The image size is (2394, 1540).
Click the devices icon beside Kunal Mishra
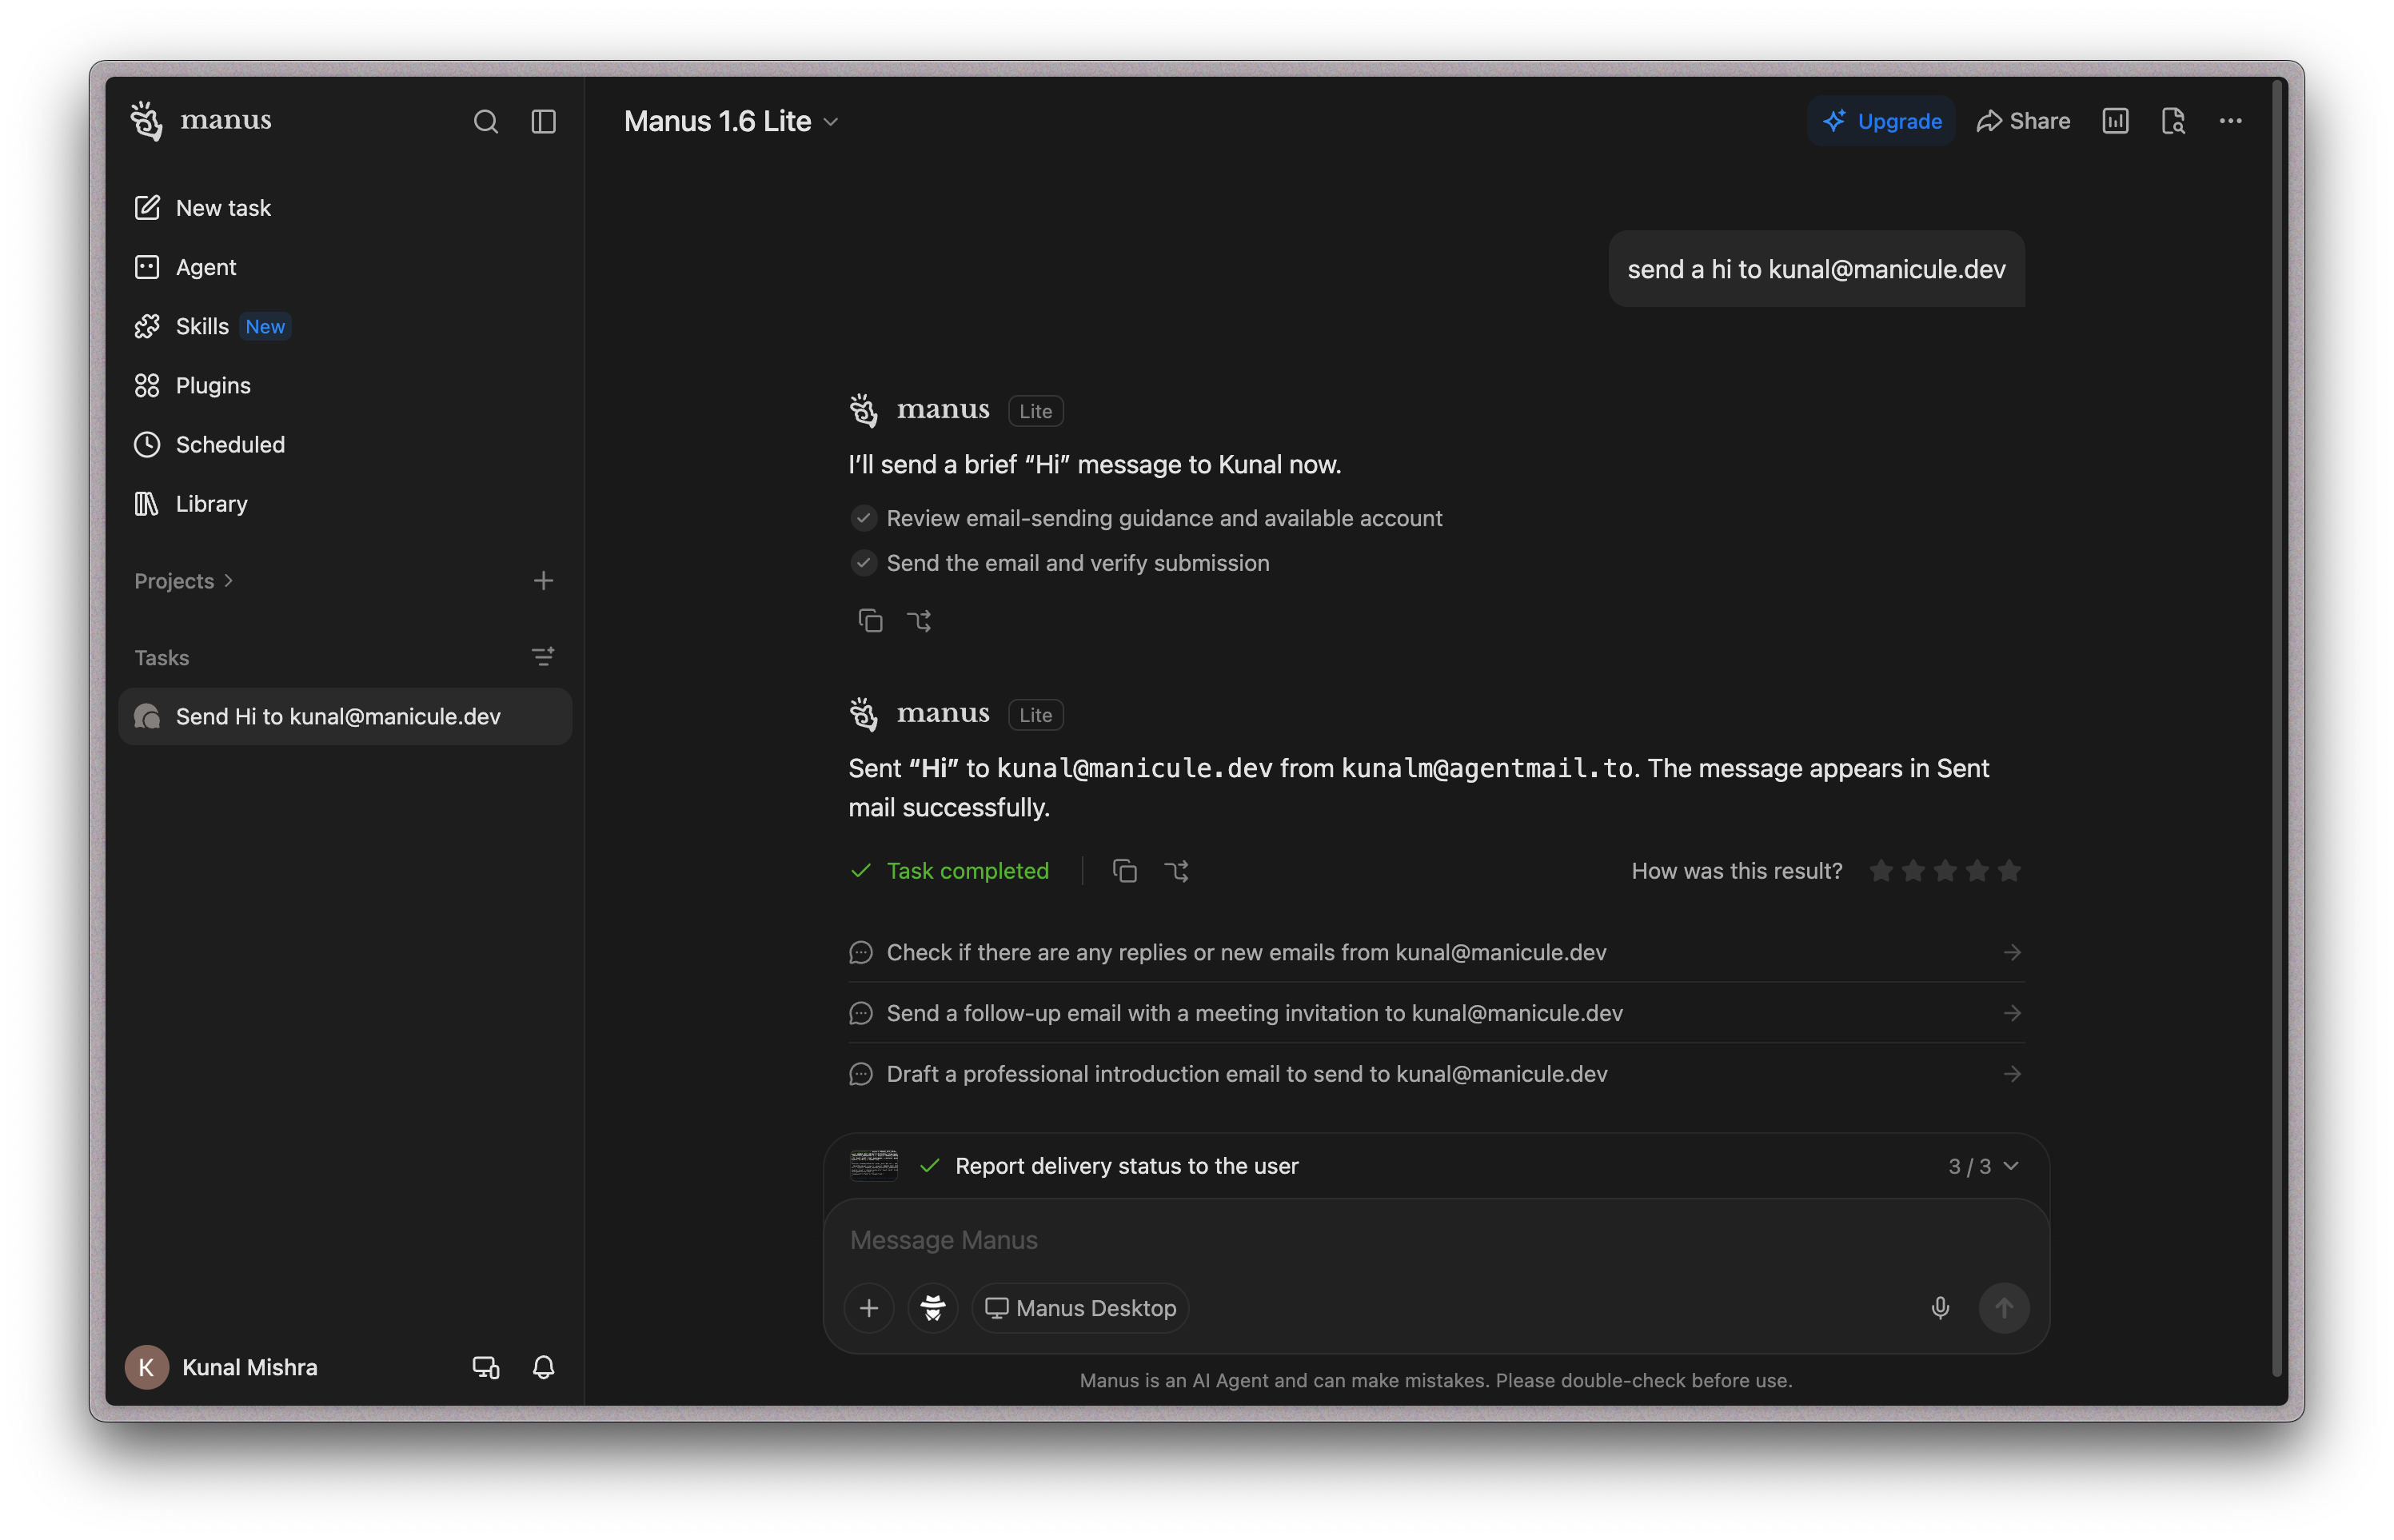[x=486, y=1367]
